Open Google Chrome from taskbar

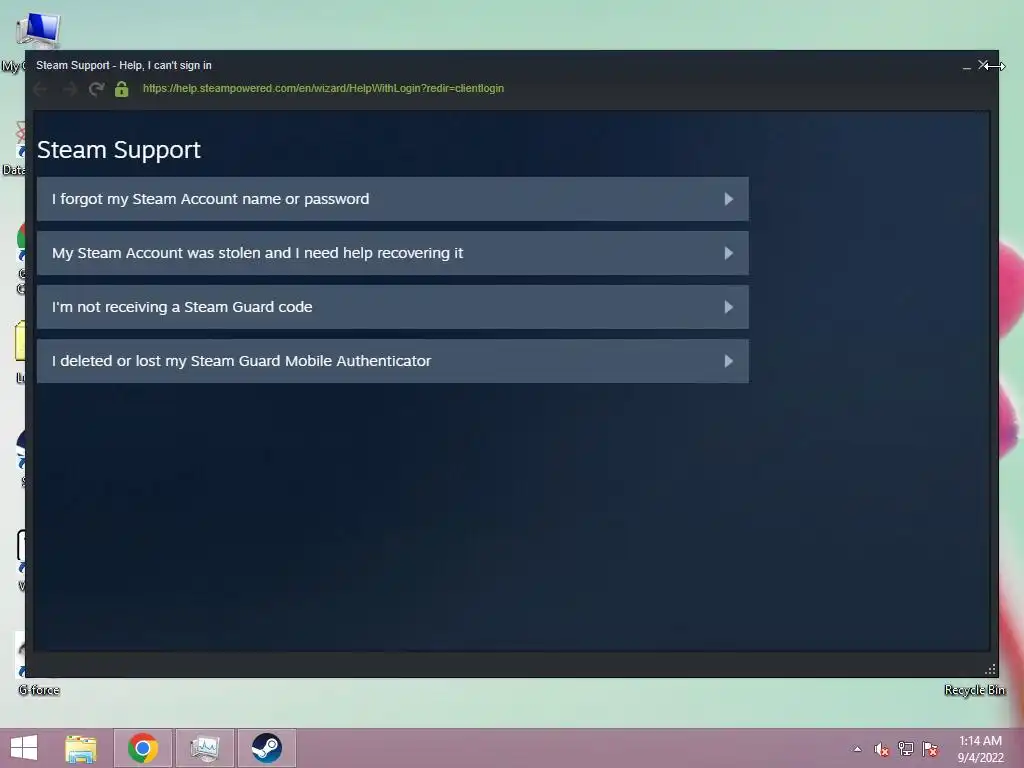point(143,748)
